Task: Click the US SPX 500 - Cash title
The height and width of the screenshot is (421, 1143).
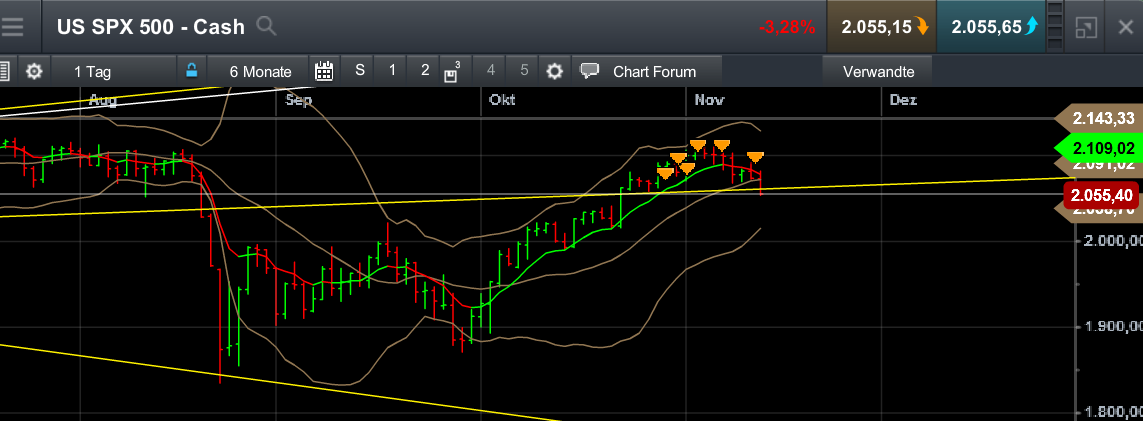Action: click(151, 28)
